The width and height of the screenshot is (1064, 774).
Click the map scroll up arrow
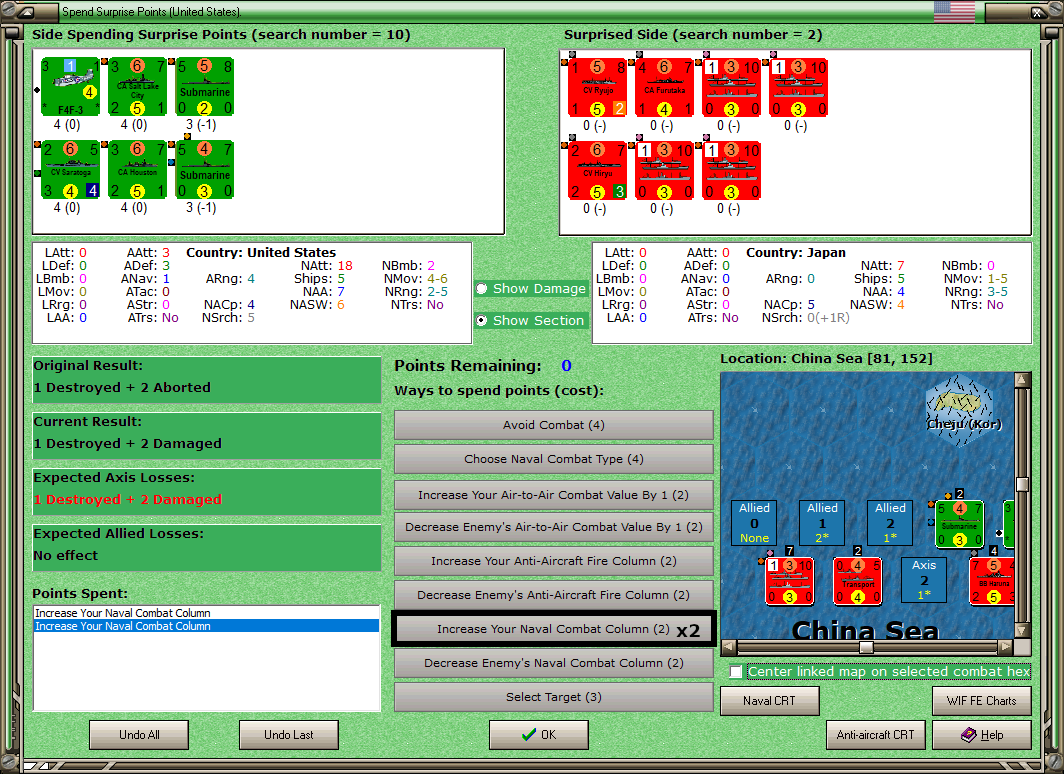click(1023, 380)
